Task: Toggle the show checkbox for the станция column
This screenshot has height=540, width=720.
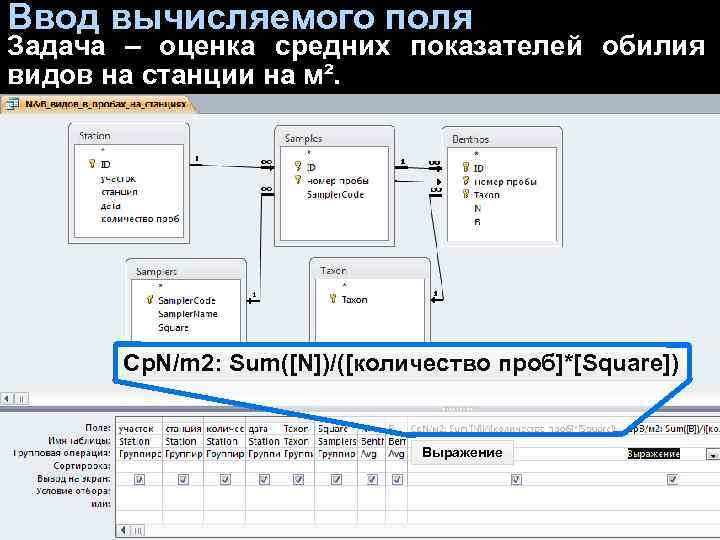Action: (x=183, y=479)
